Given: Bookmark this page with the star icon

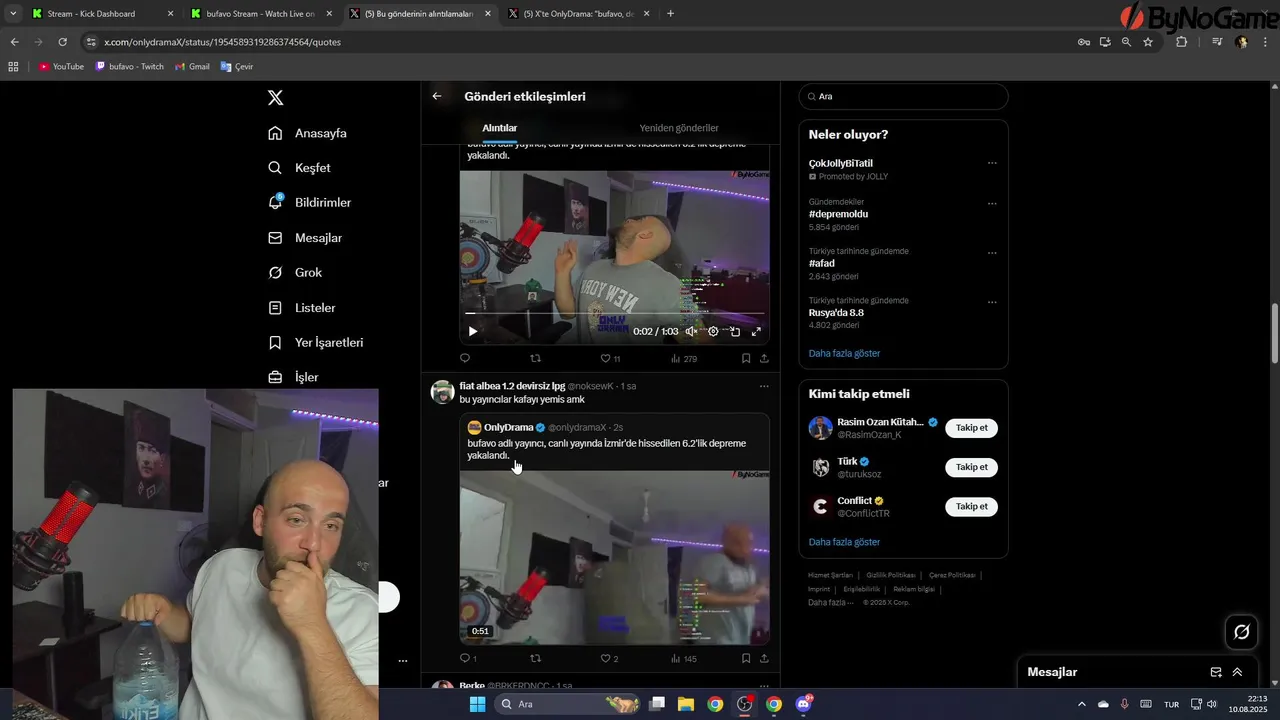Looking at the screenshot, I should (x=1148, y=42).
